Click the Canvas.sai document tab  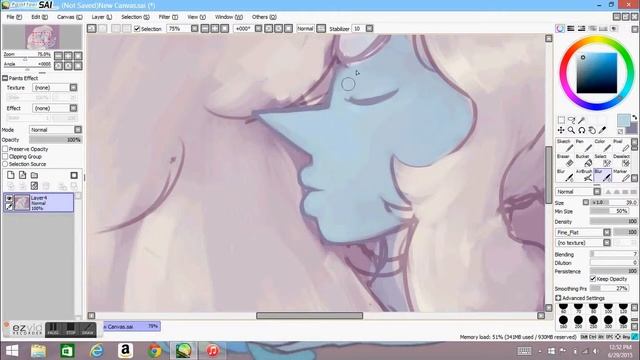tap(131, 326)
